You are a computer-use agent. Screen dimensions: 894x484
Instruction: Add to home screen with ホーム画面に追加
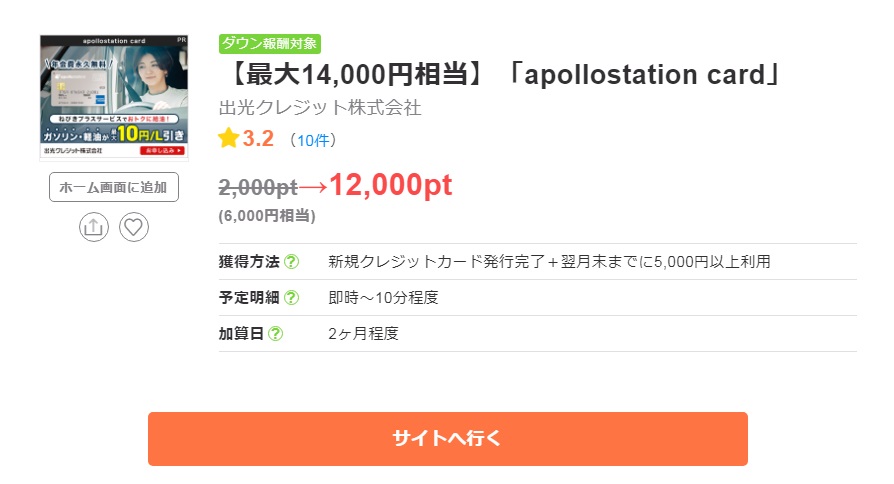coord(114,187)
